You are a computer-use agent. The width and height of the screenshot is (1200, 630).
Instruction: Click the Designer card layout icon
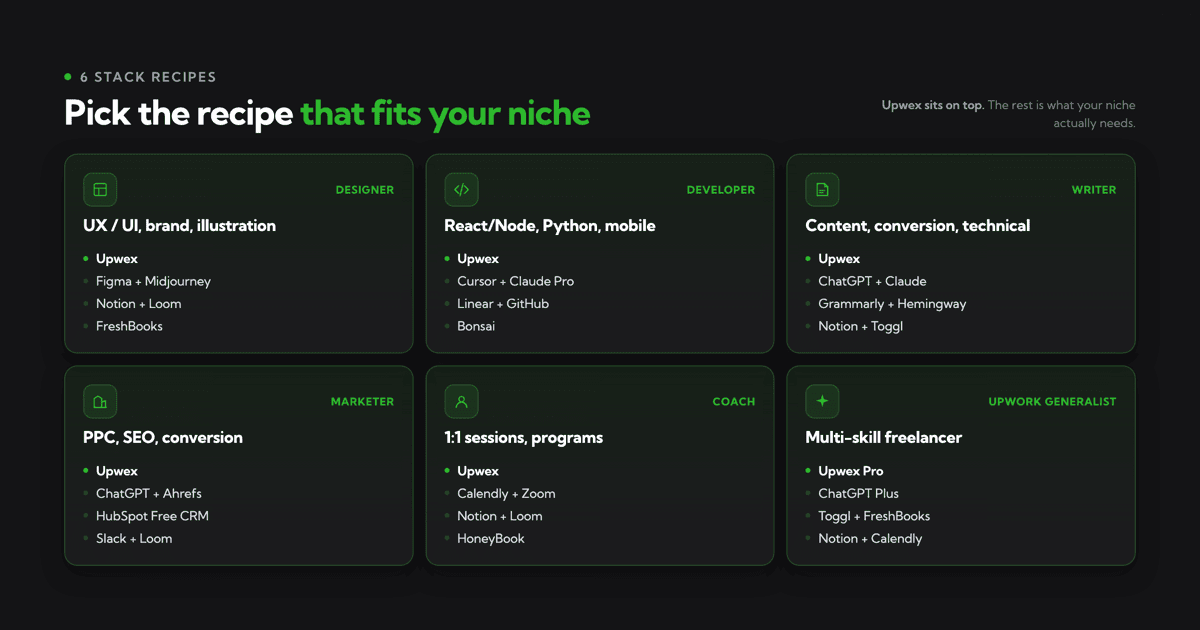point(100,190)
